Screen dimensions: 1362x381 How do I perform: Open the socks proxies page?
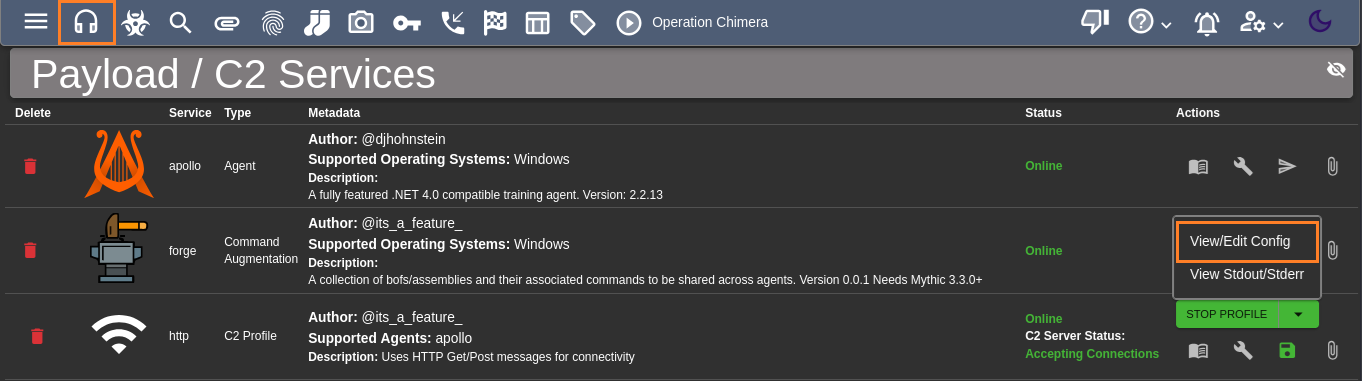click(317, 22)
